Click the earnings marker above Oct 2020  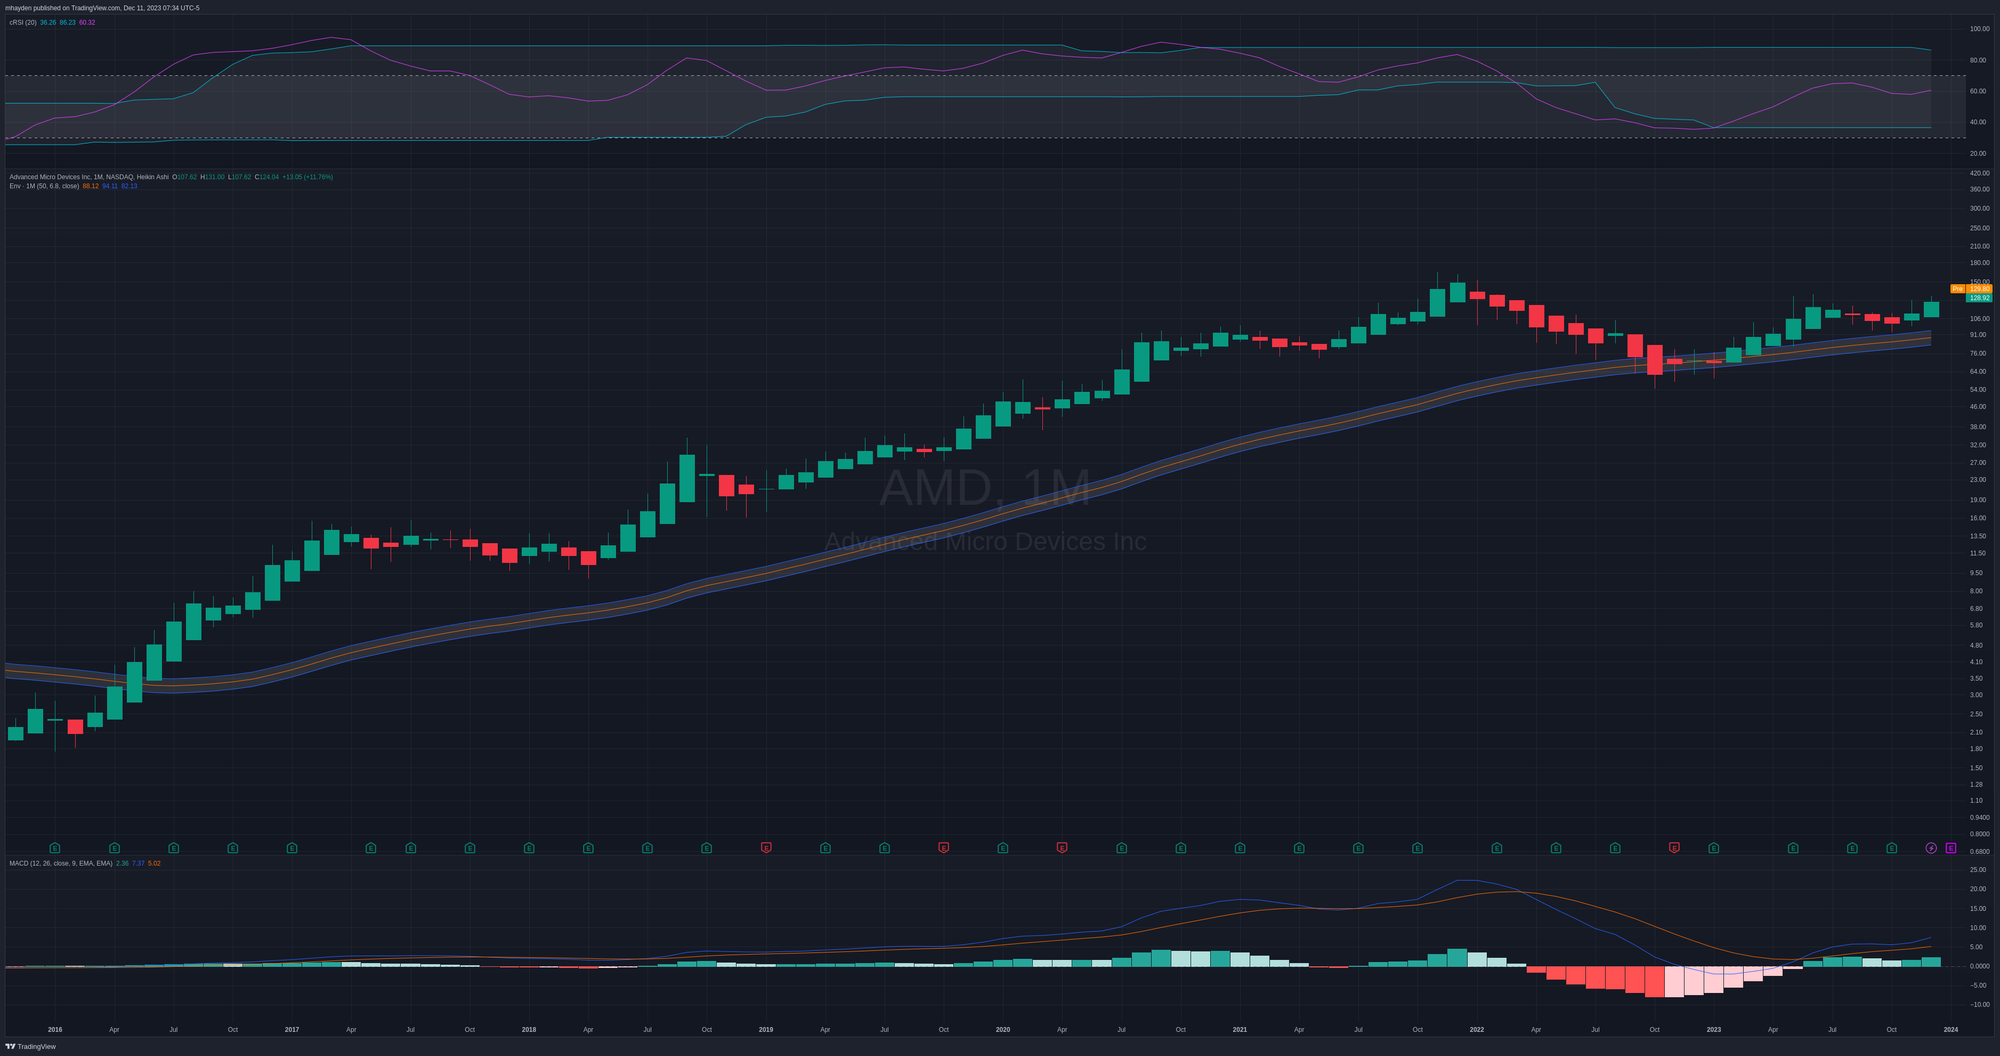click(x=1181, y=848)
